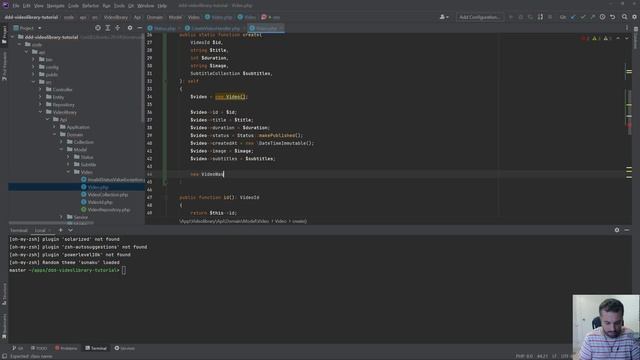
Task: Expand the Status folder
Action: pyautogui.click(x=68, y=157)
